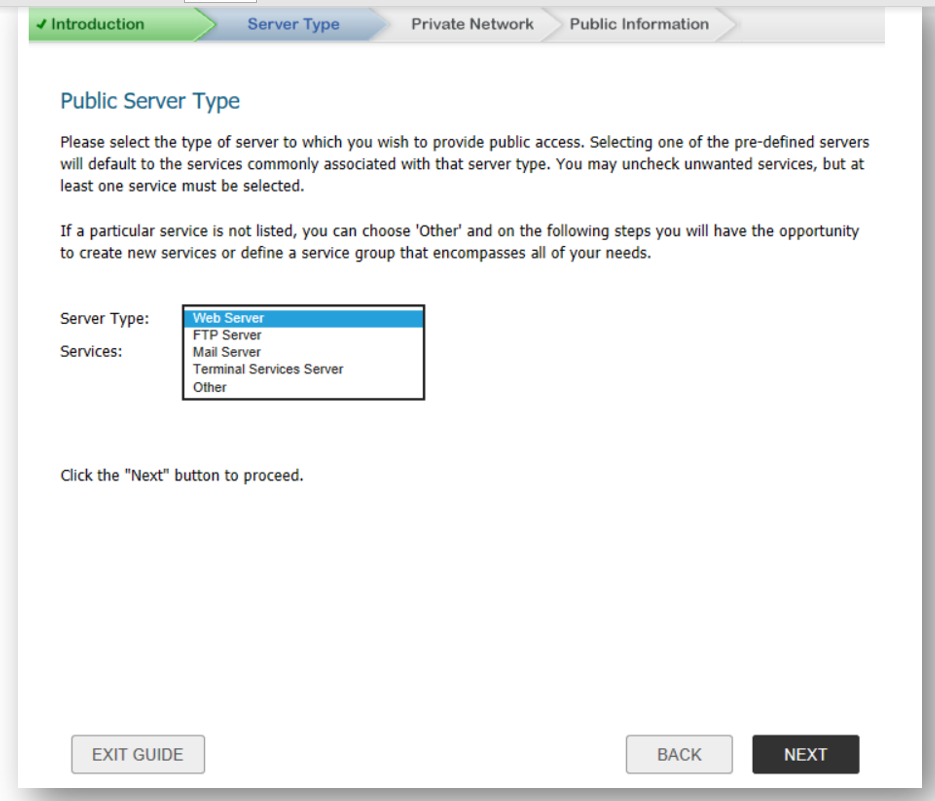Go to the Introduction wizard step
The width and height of the screenshot is (935, 801).
[98, 24]
